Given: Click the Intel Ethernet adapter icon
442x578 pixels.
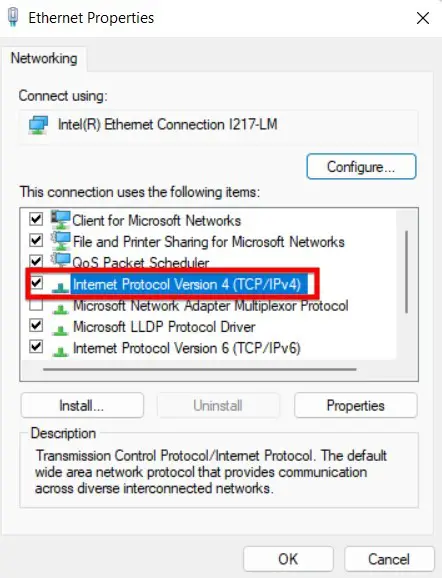Looking at the screenshot, I should pos(39,125).
